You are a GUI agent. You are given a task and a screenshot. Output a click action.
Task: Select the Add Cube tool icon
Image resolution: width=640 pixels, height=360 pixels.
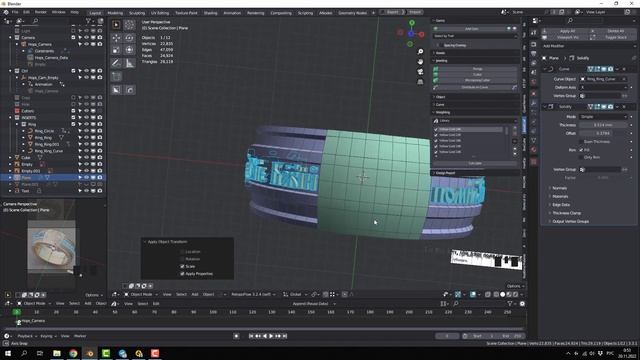[116, 76]
